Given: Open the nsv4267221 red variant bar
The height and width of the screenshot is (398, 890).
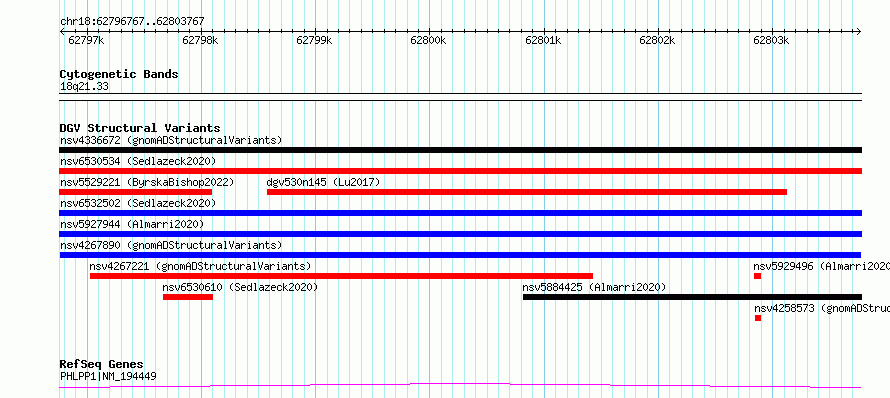Looking at the screenshot, I should coord(341,276).
